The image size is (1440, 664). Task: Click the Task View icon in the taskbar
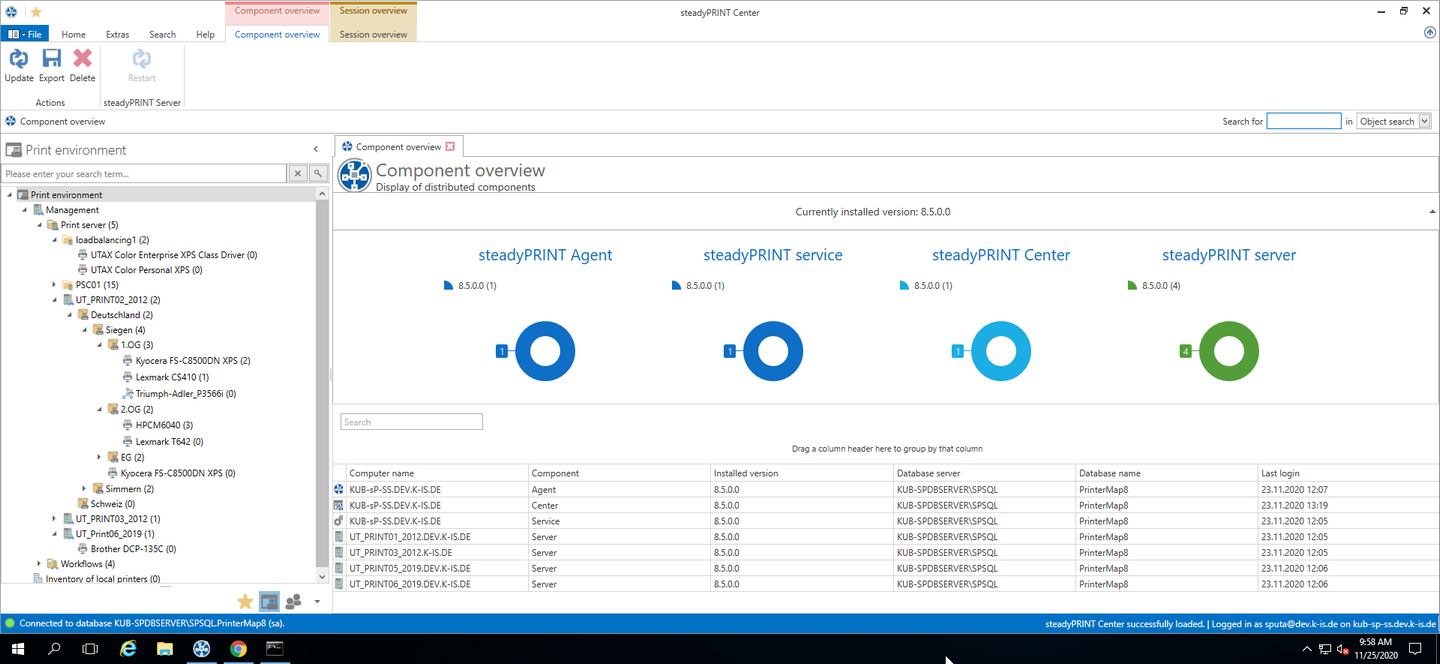[90, 649]
